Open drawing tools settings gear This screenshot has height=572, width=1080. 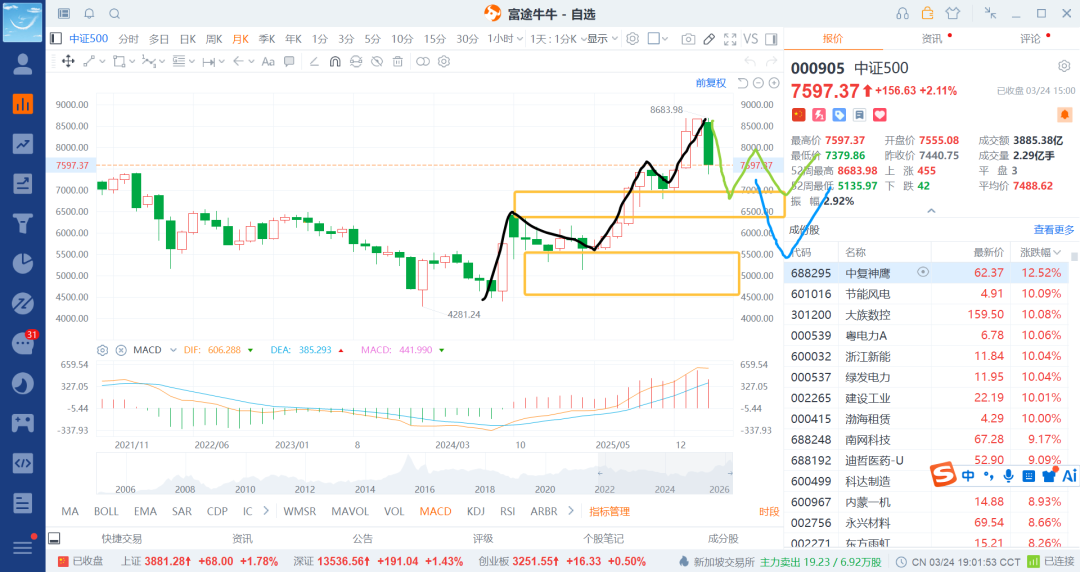(x=444, y=61)
